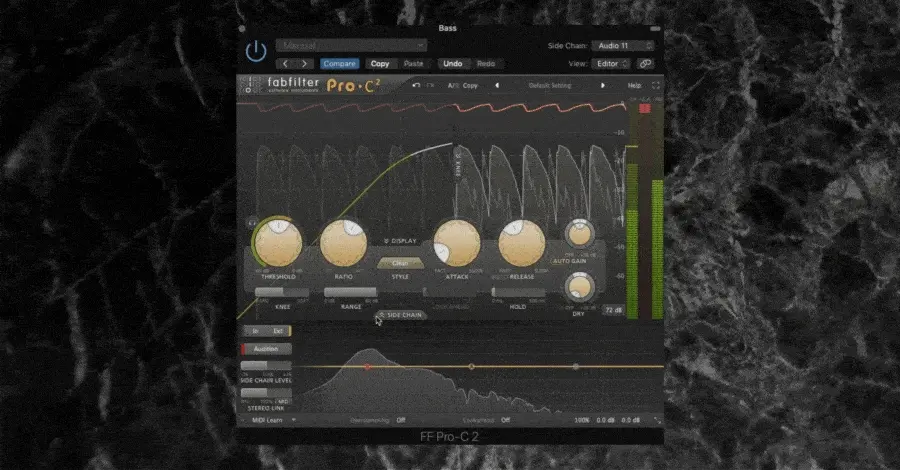
Task: Go to next preset with right chevron
Action: 304,64
